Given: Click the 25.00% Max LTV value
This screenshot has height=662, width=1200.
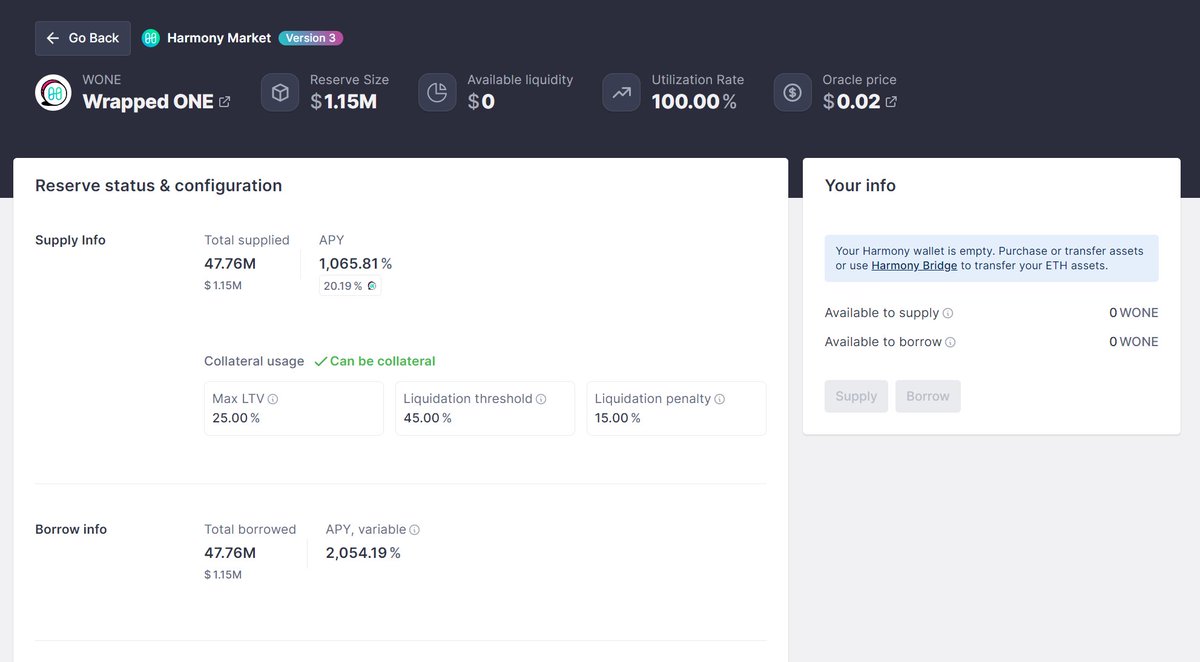Looking at the screenshot, I should click(236, 418).
